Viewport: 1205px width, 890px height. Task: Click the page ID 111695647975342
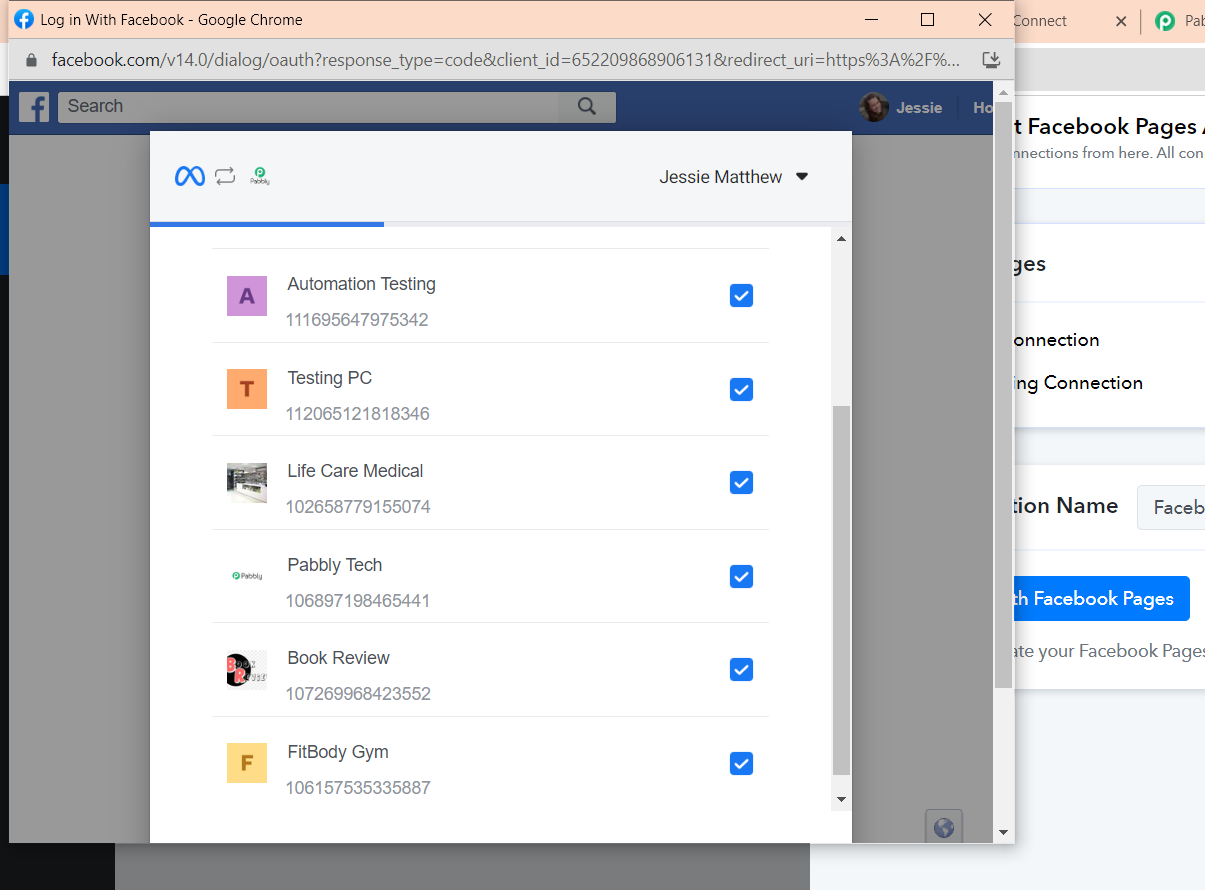(x=357, y=320)
